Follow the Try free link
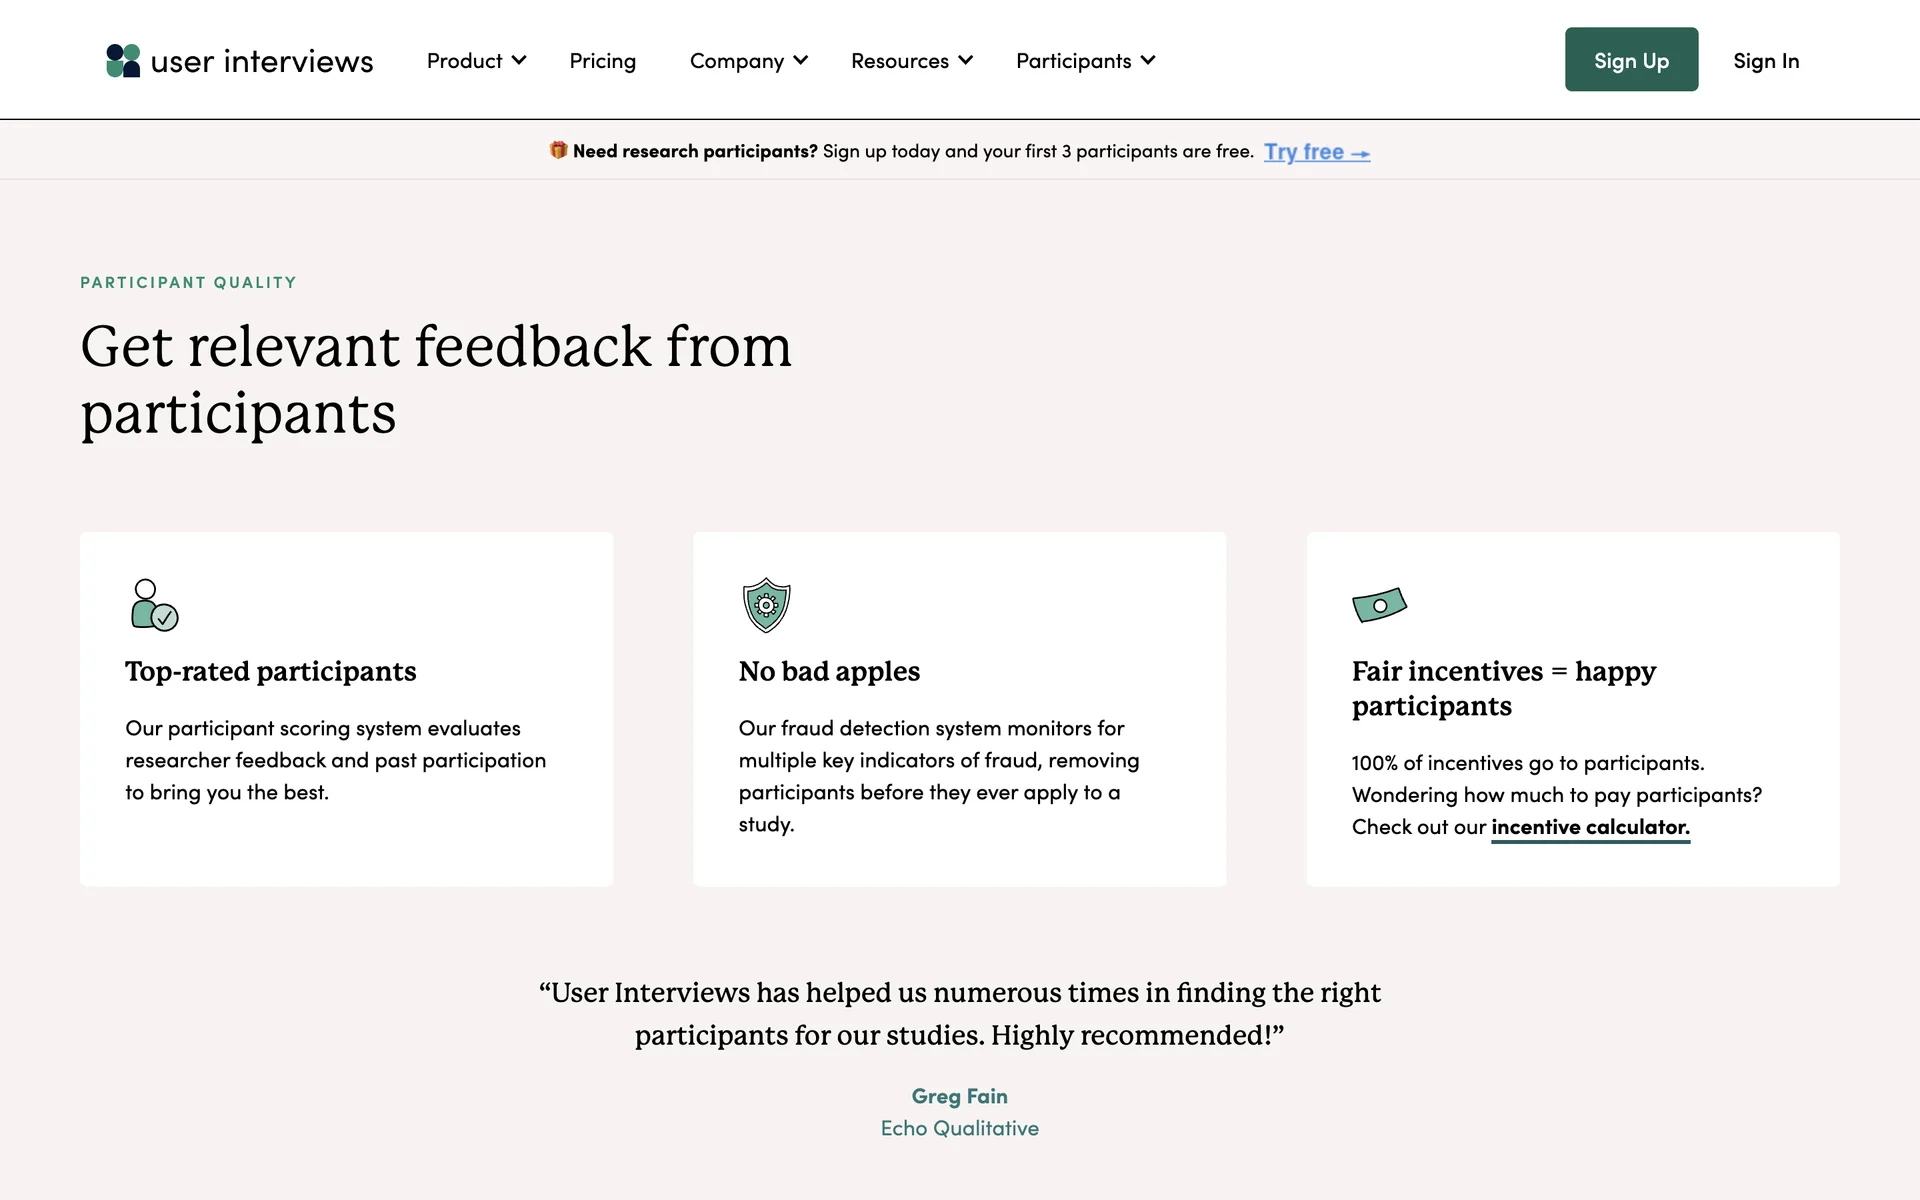Screen dimensions: 1920x1200 pyautogui.click(x=1303, y=152)
